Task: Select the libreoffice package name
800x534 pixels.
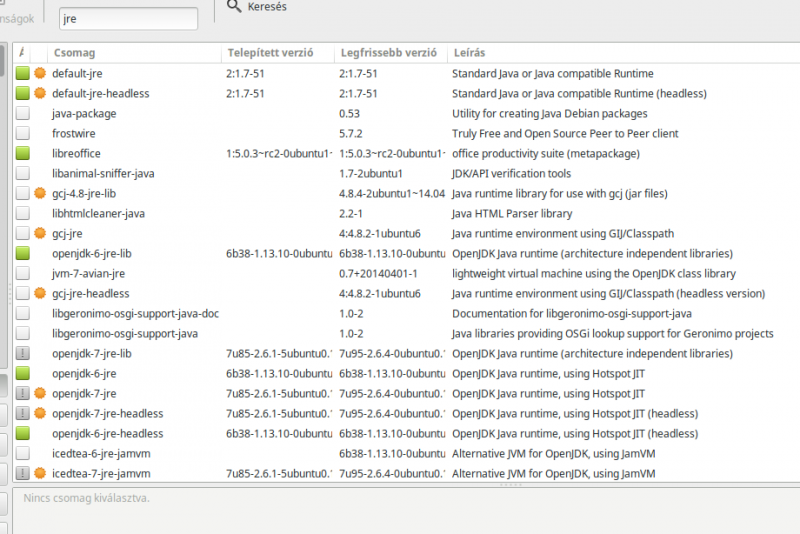Action: click(x=76, y=153)
